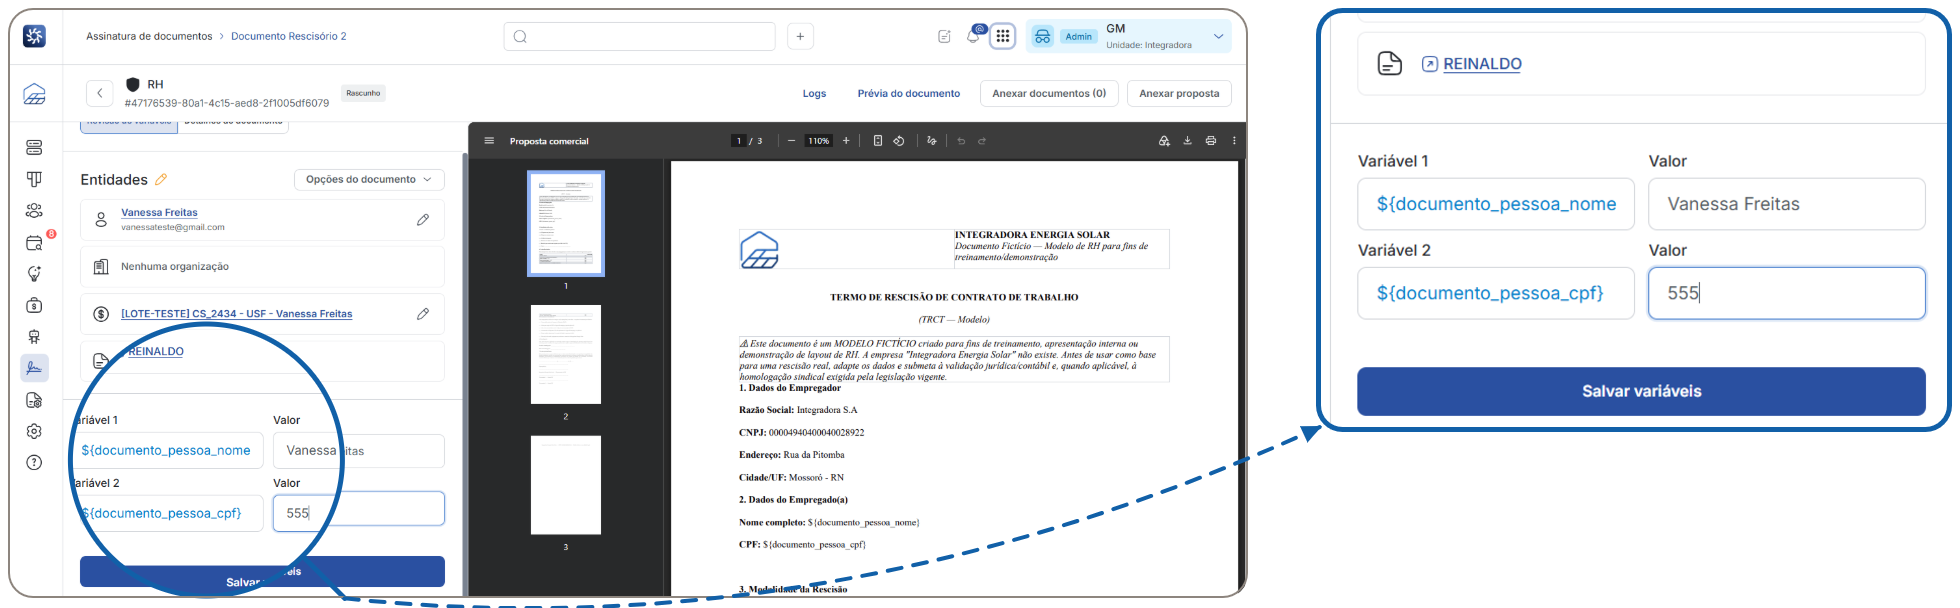Image resolution: width=1960 pixels, height=608 pixels.
Task: Expand the GM user account dropdown
Action: [1128, 36]
